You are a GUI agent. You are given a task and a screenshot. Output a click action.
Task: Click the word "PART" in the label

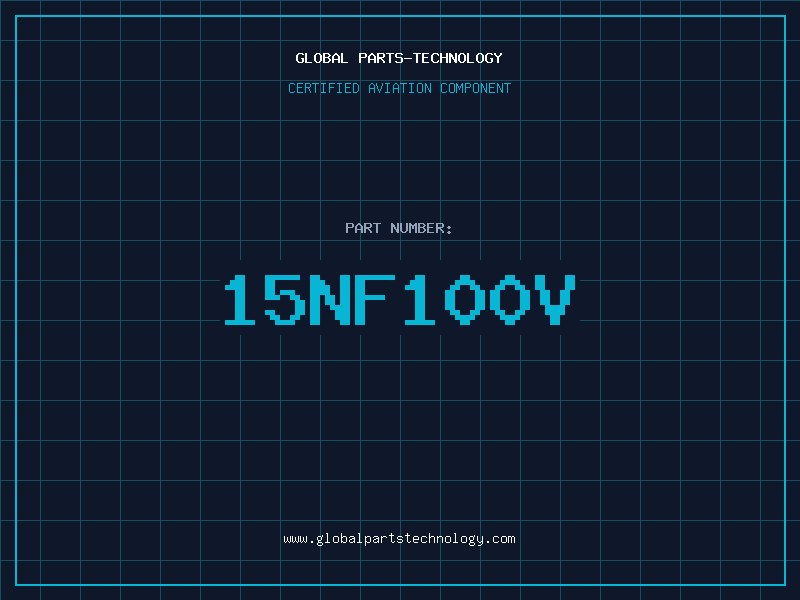[x=363, y=229]
